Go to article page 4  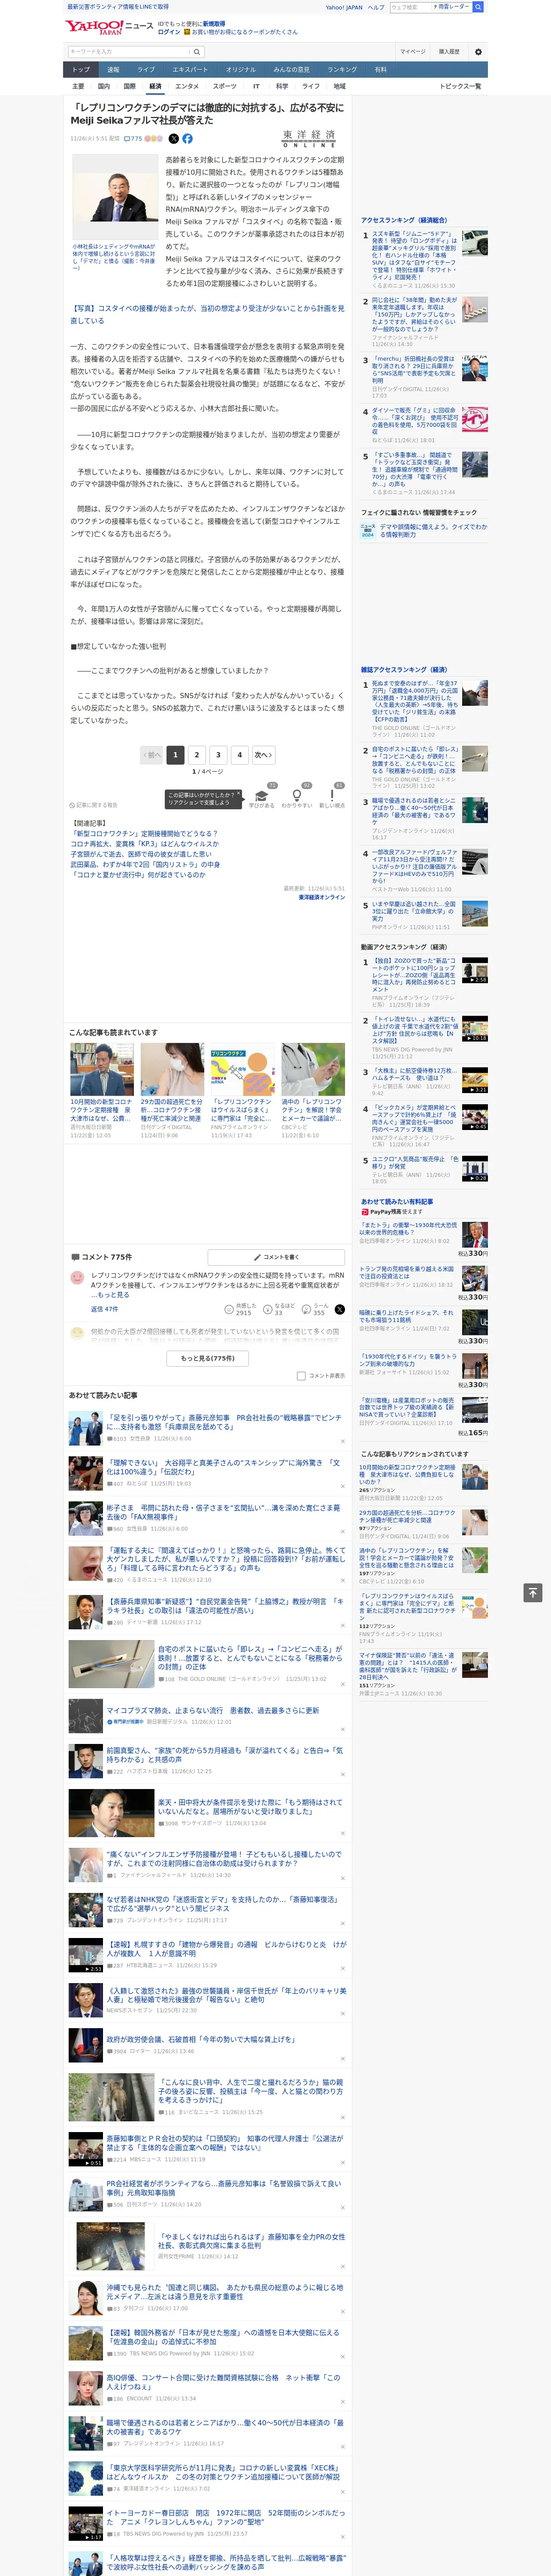[x=239, y=755]
